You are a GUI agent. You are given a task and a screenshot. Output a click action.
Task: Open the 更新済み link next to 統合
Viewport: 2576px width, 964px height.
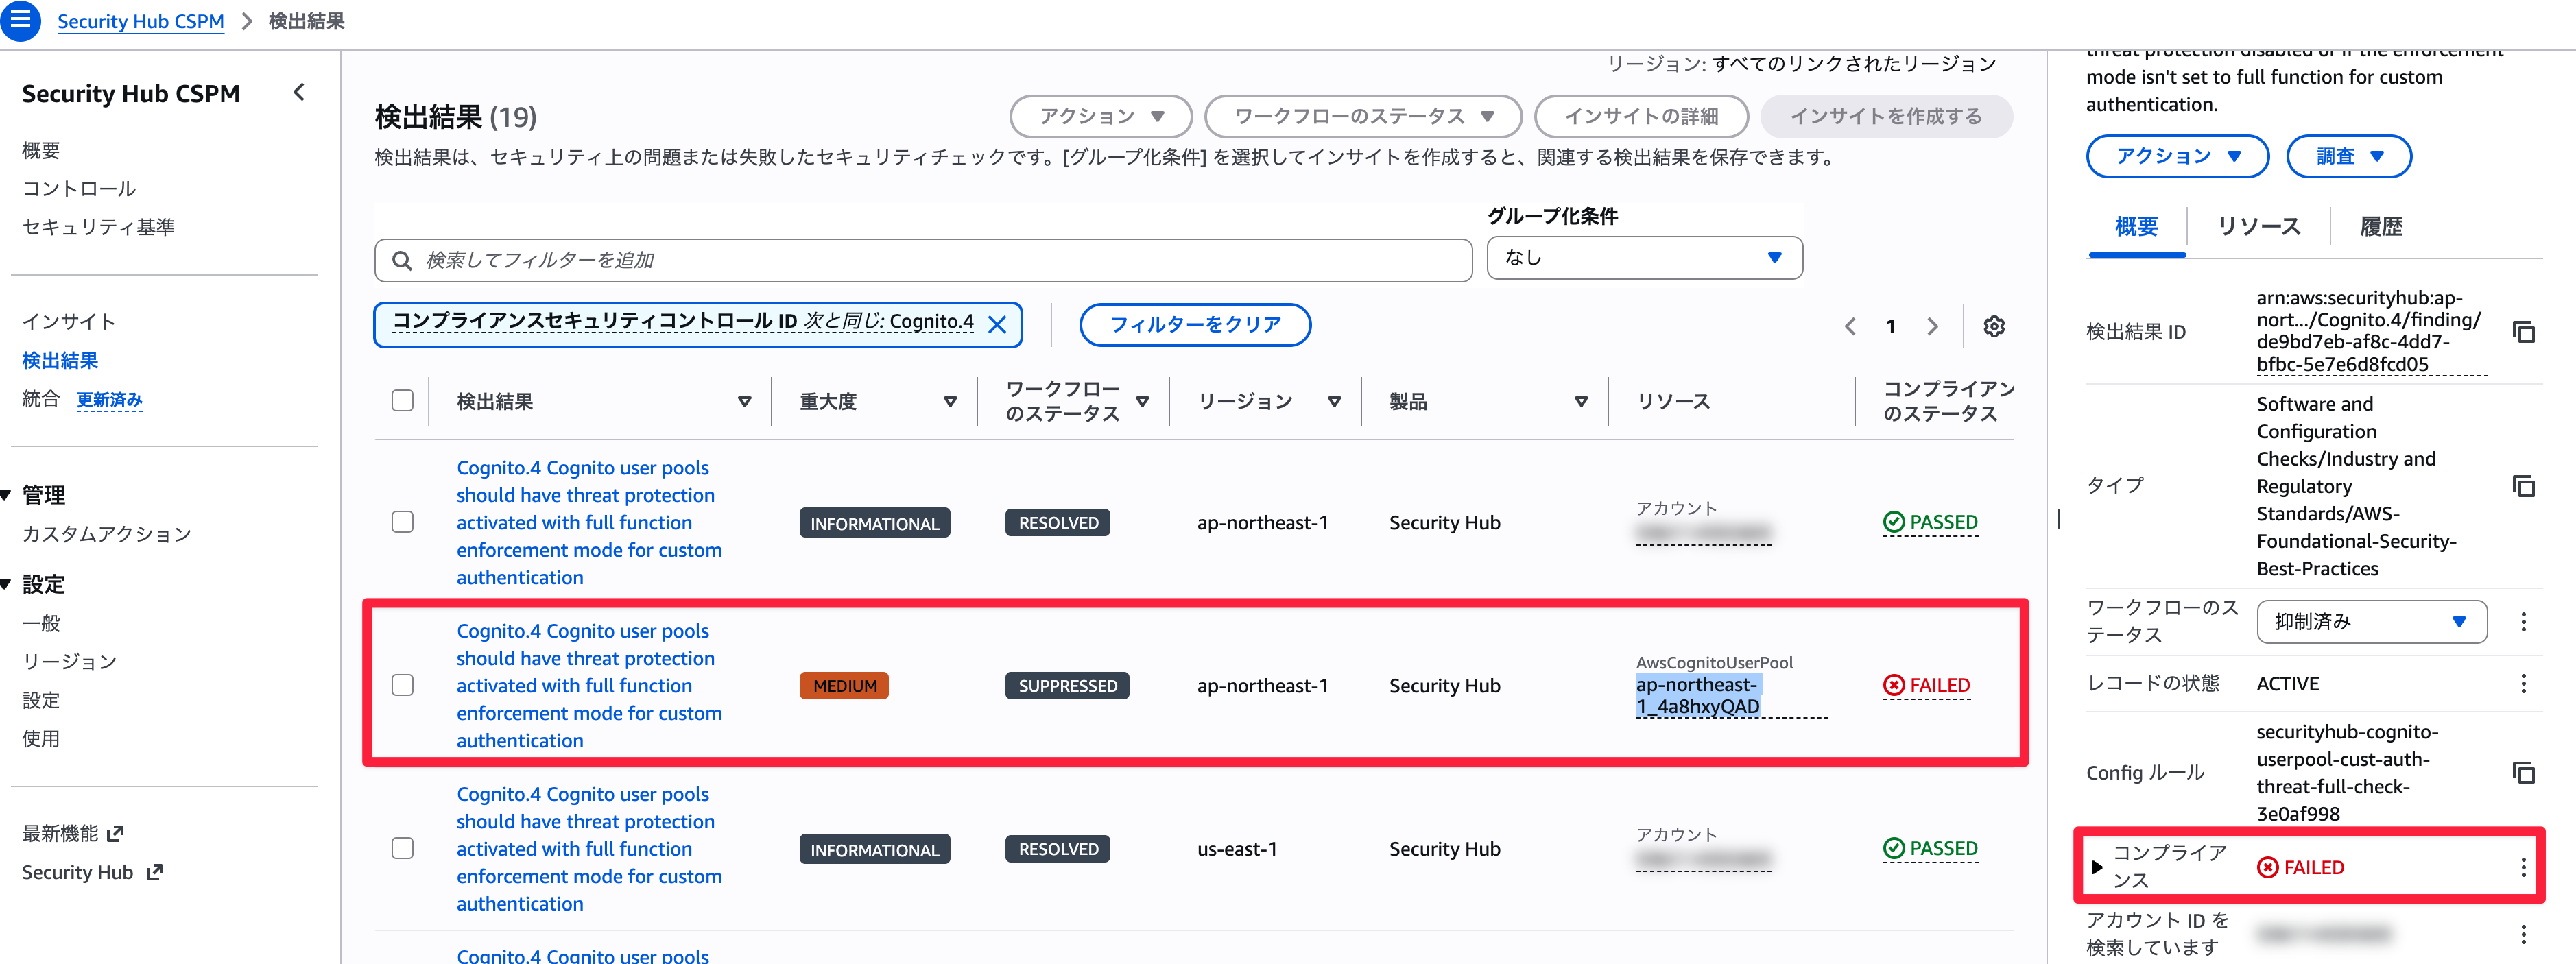109,400
